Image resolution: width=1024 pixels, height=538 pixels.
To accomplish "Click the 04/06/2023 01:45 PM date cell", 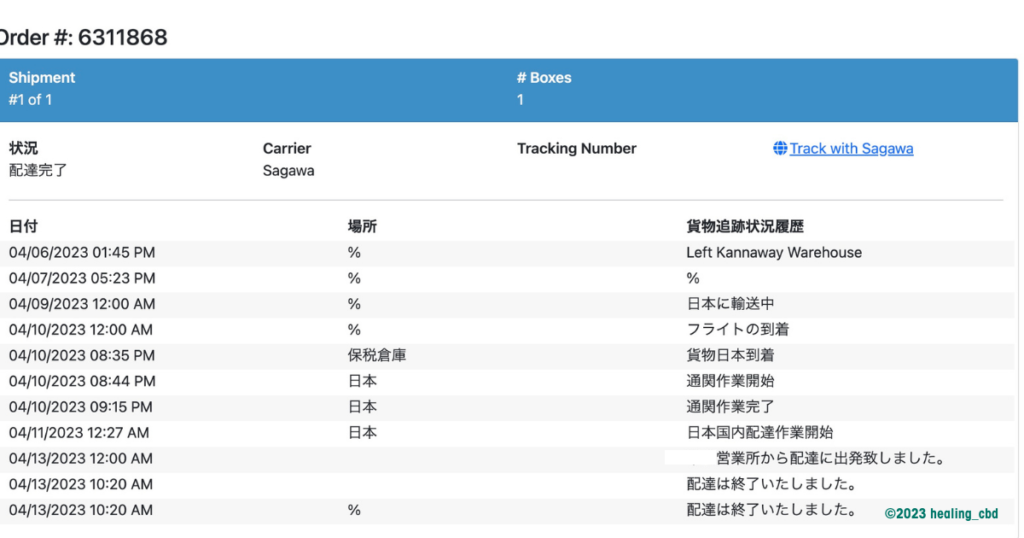I will 82,253.
